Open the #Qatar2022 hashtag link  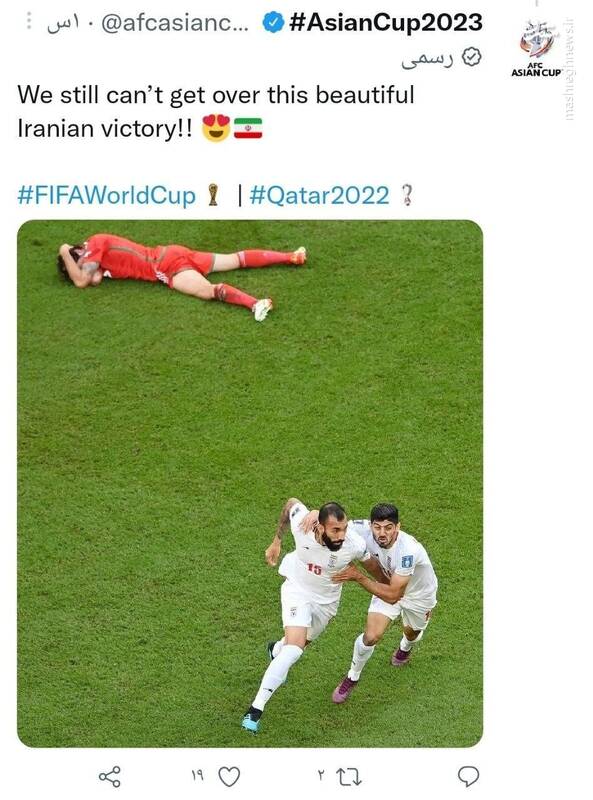[x=319, y=195]
